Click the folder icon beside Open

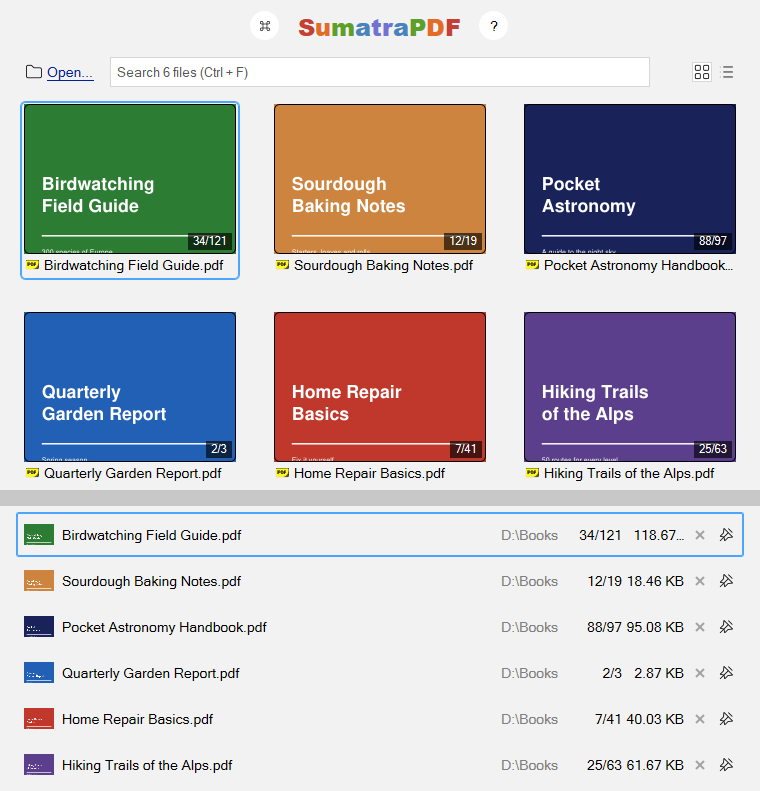tap(34, 72)
